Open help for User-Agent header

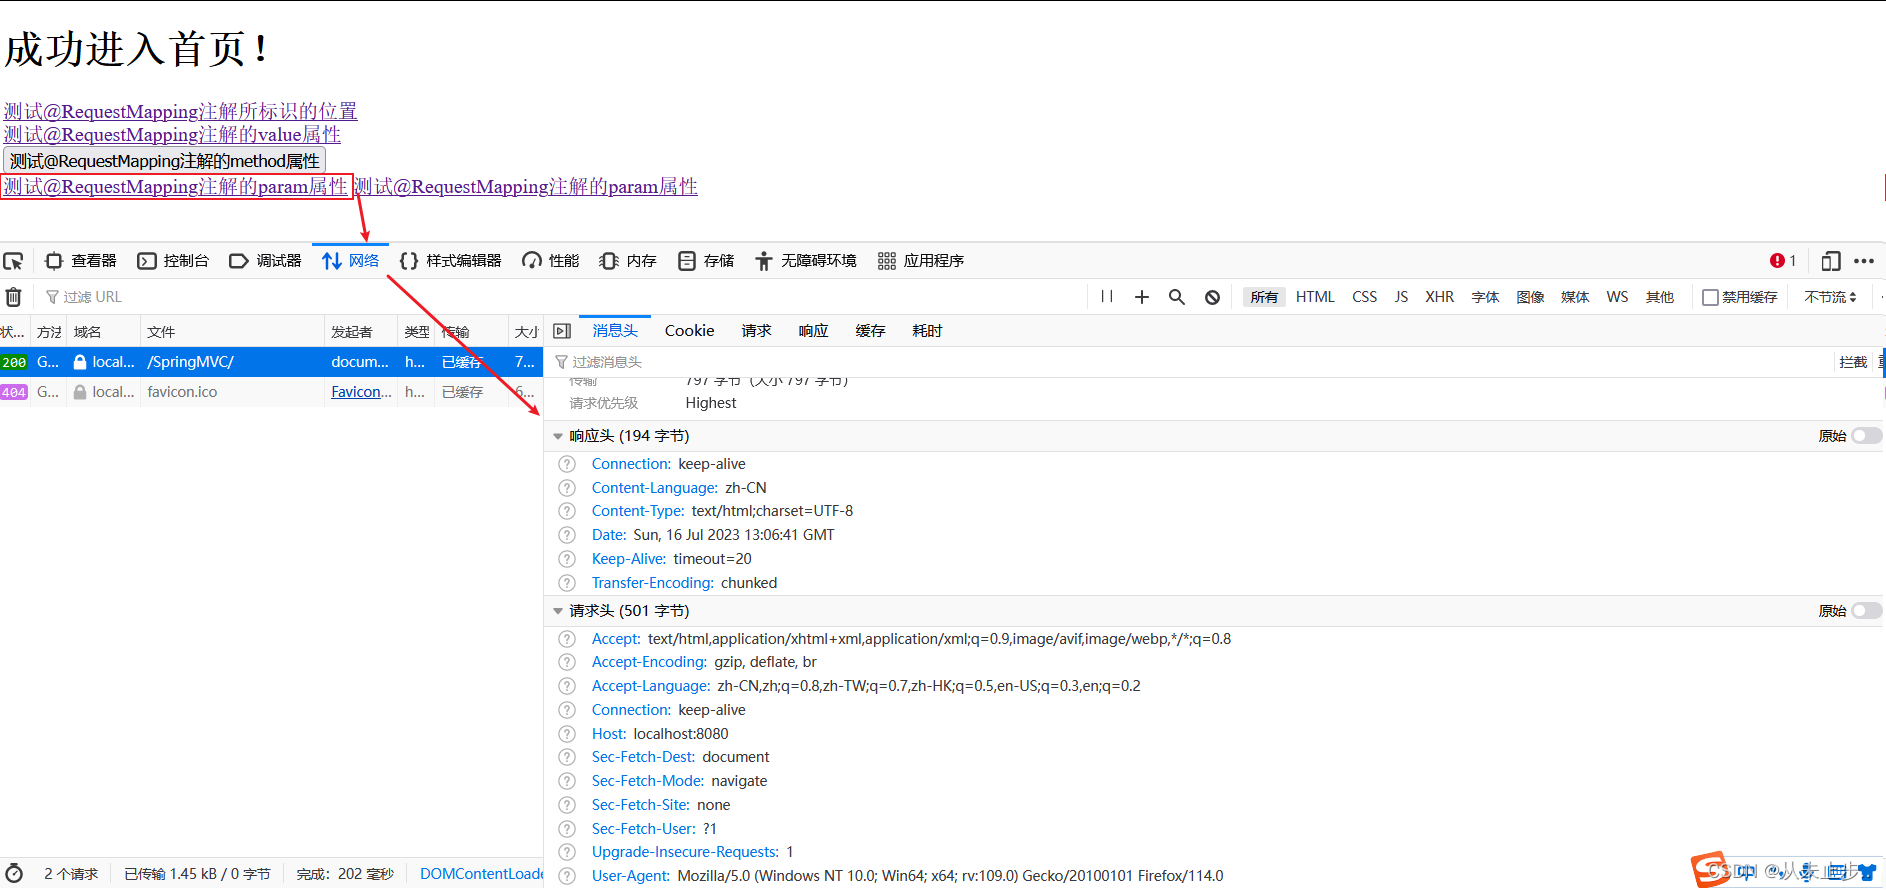coord(567,876)
